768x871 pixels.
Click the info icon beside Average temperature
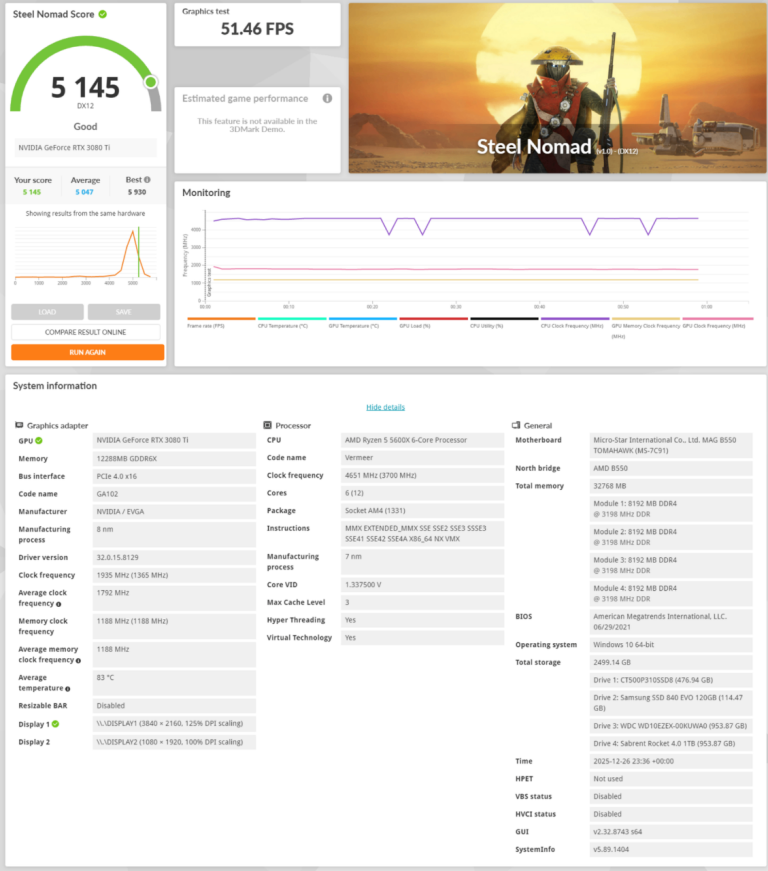(x=67, y=689)
